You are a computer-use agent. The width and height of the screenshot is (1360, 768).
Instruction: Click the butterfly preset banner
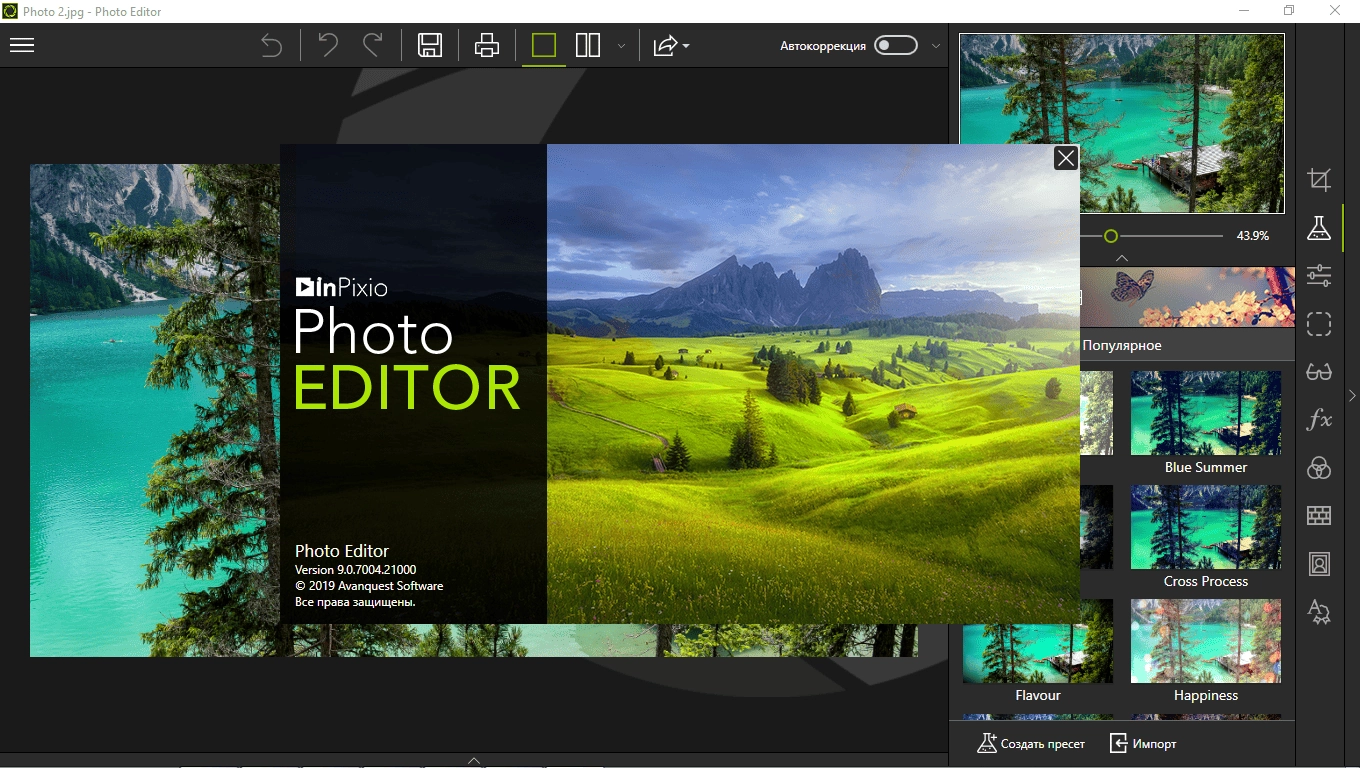point(1187,297)
